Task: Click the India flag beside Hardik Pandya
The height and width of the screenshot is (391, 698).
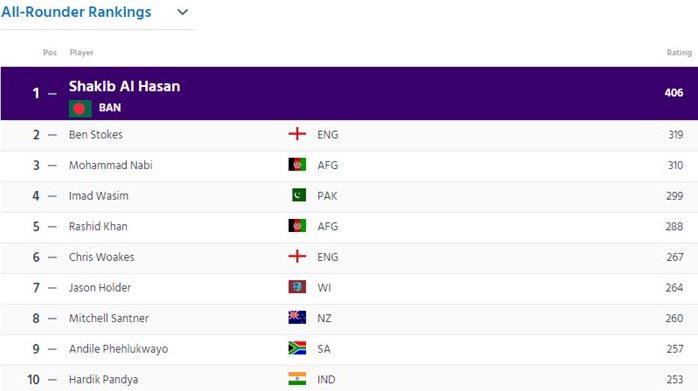Action: pyautogui.click(x=297, y=379)
